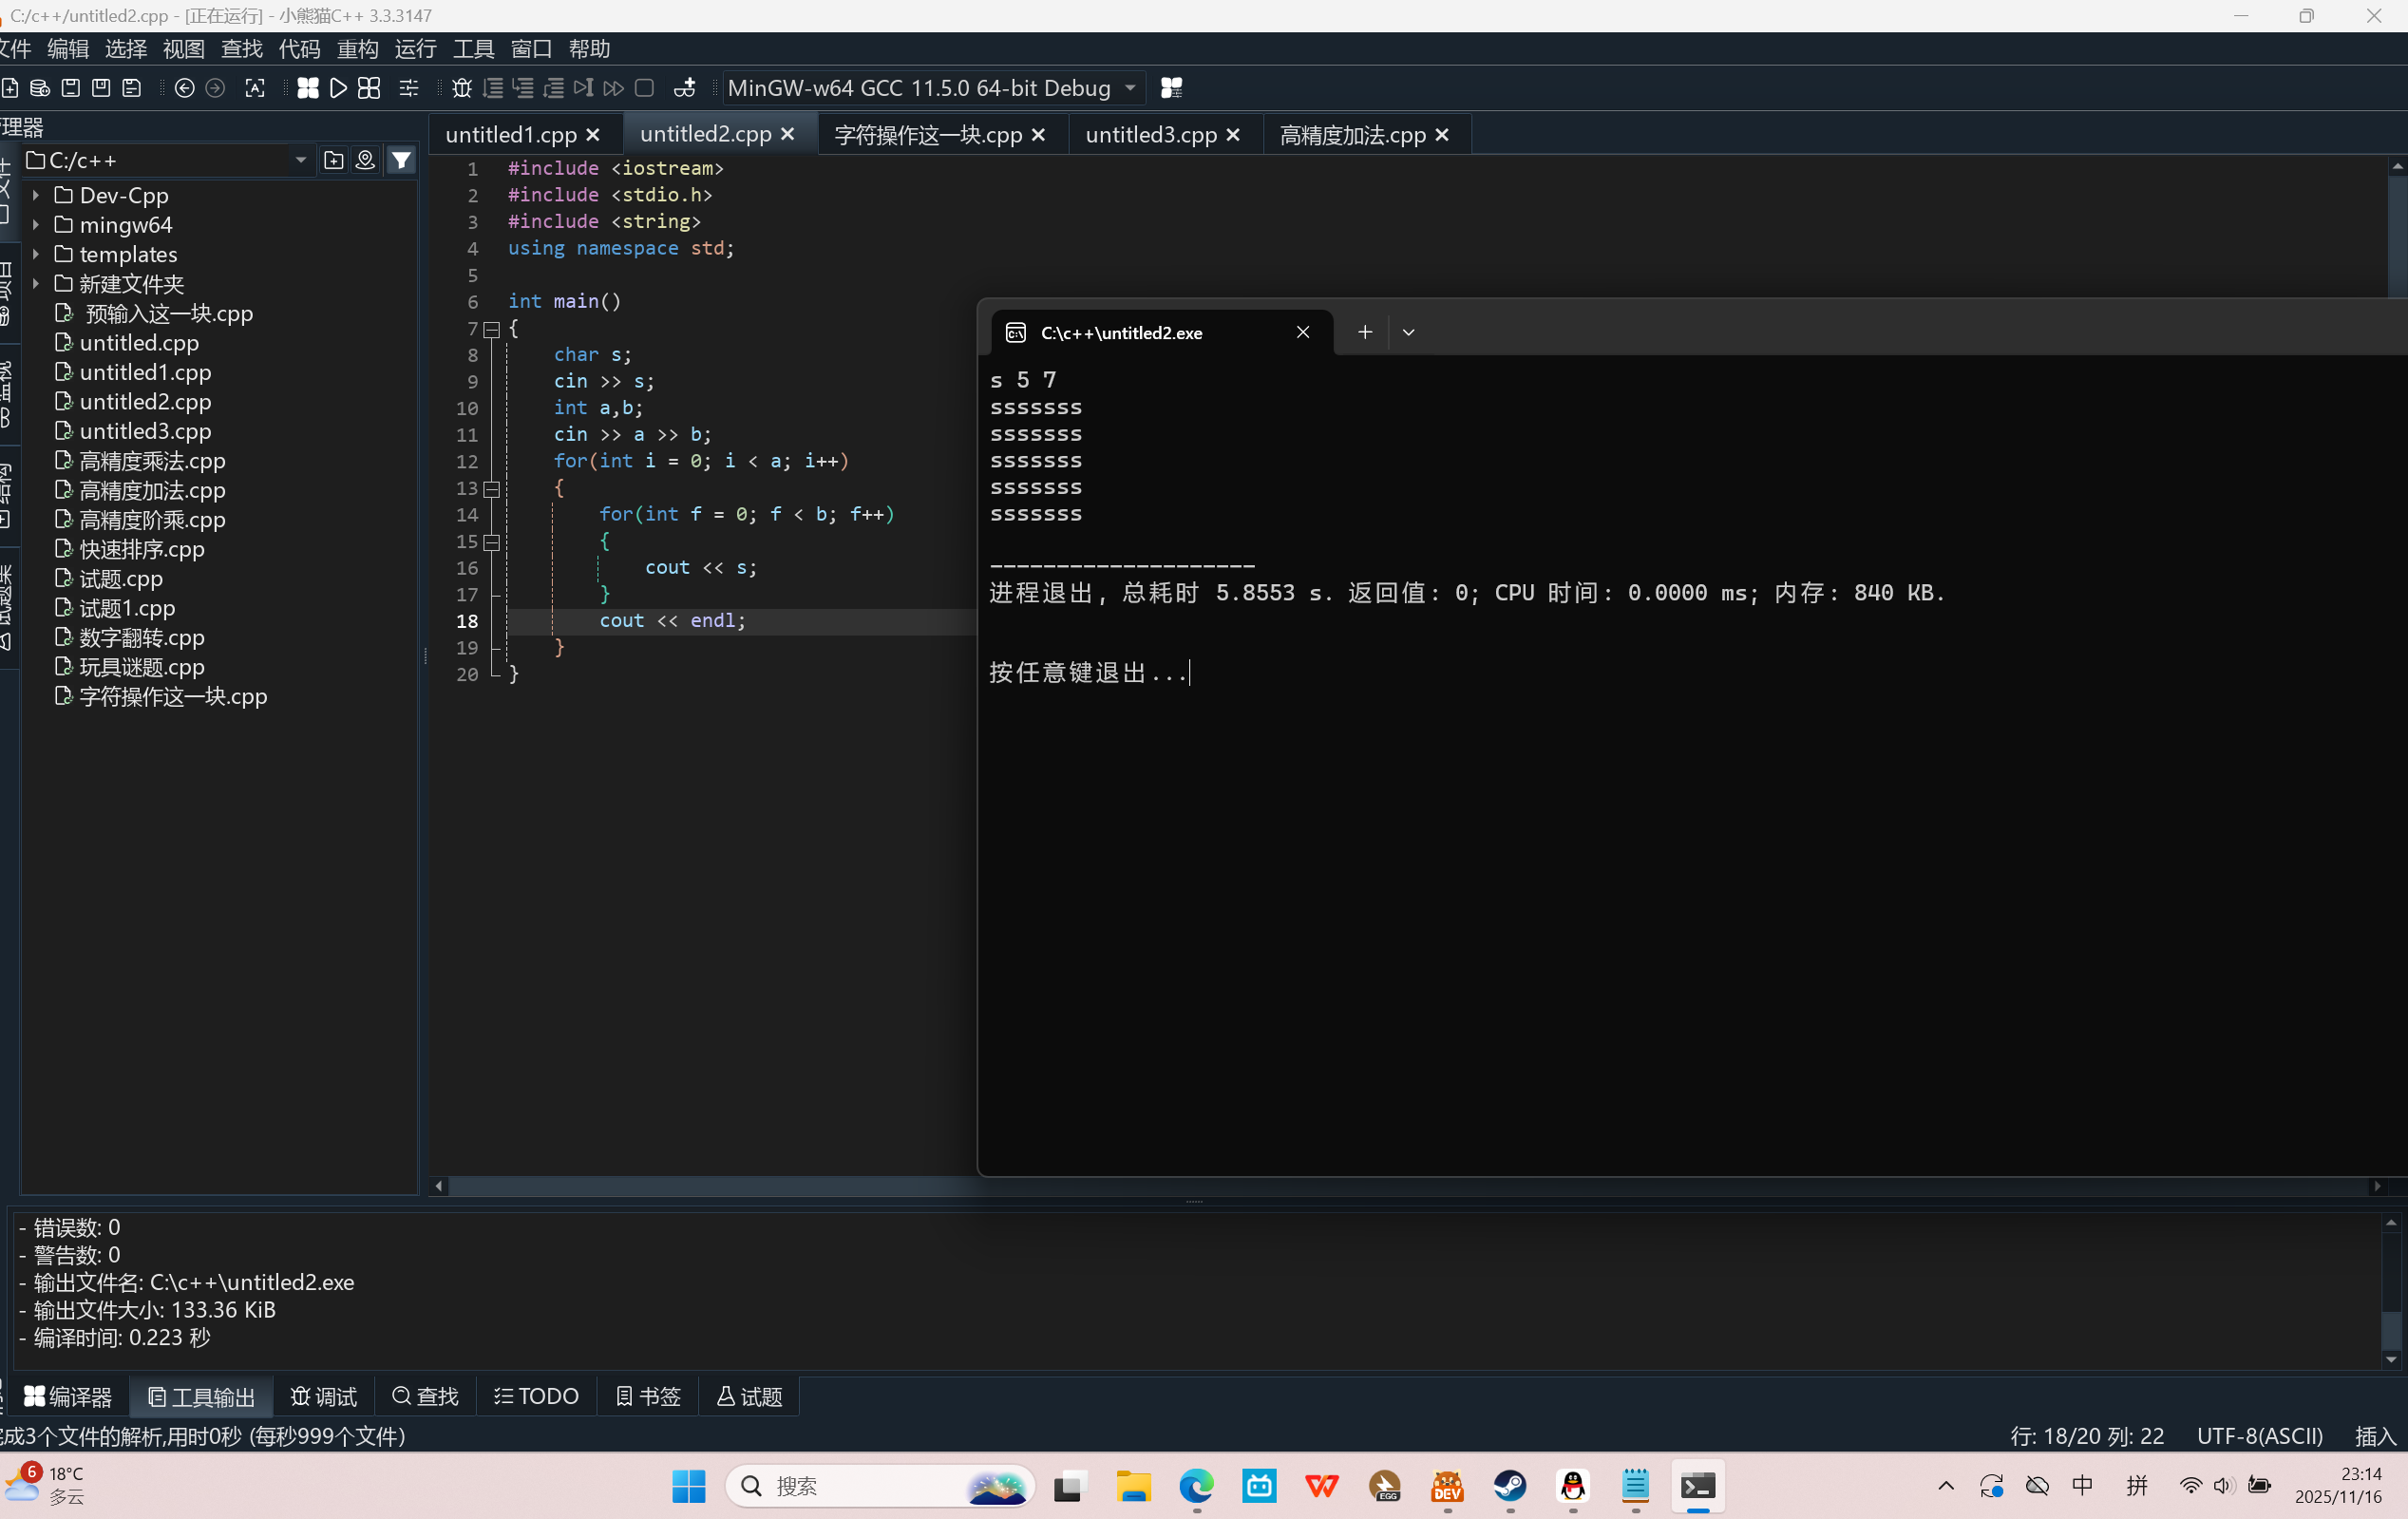Click the Run (play) toolbar icon
The height and width of the screenshot is (1519, 2408).
pos(338,88)
